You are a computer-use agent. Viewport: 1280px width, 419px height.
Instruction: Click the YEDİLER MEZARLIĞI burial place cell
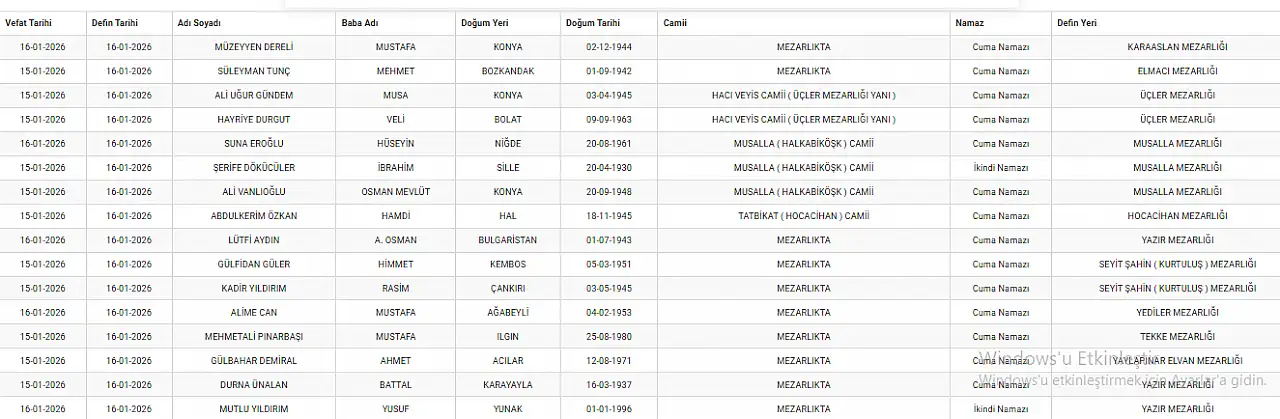pos(1177,312)
